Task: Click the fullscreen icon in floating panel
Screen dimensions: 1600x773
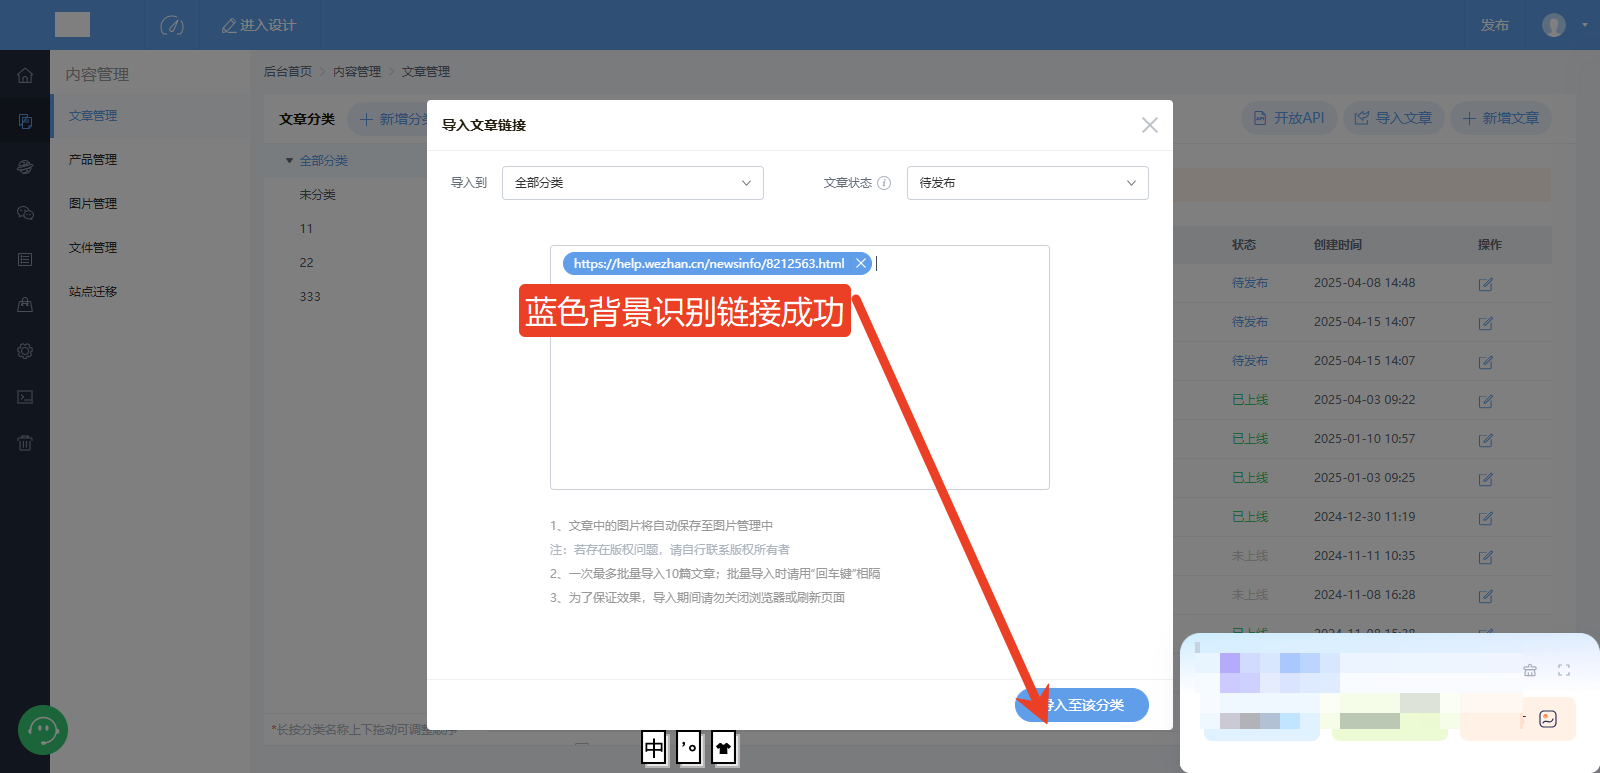Action: tap(1564, 670)
